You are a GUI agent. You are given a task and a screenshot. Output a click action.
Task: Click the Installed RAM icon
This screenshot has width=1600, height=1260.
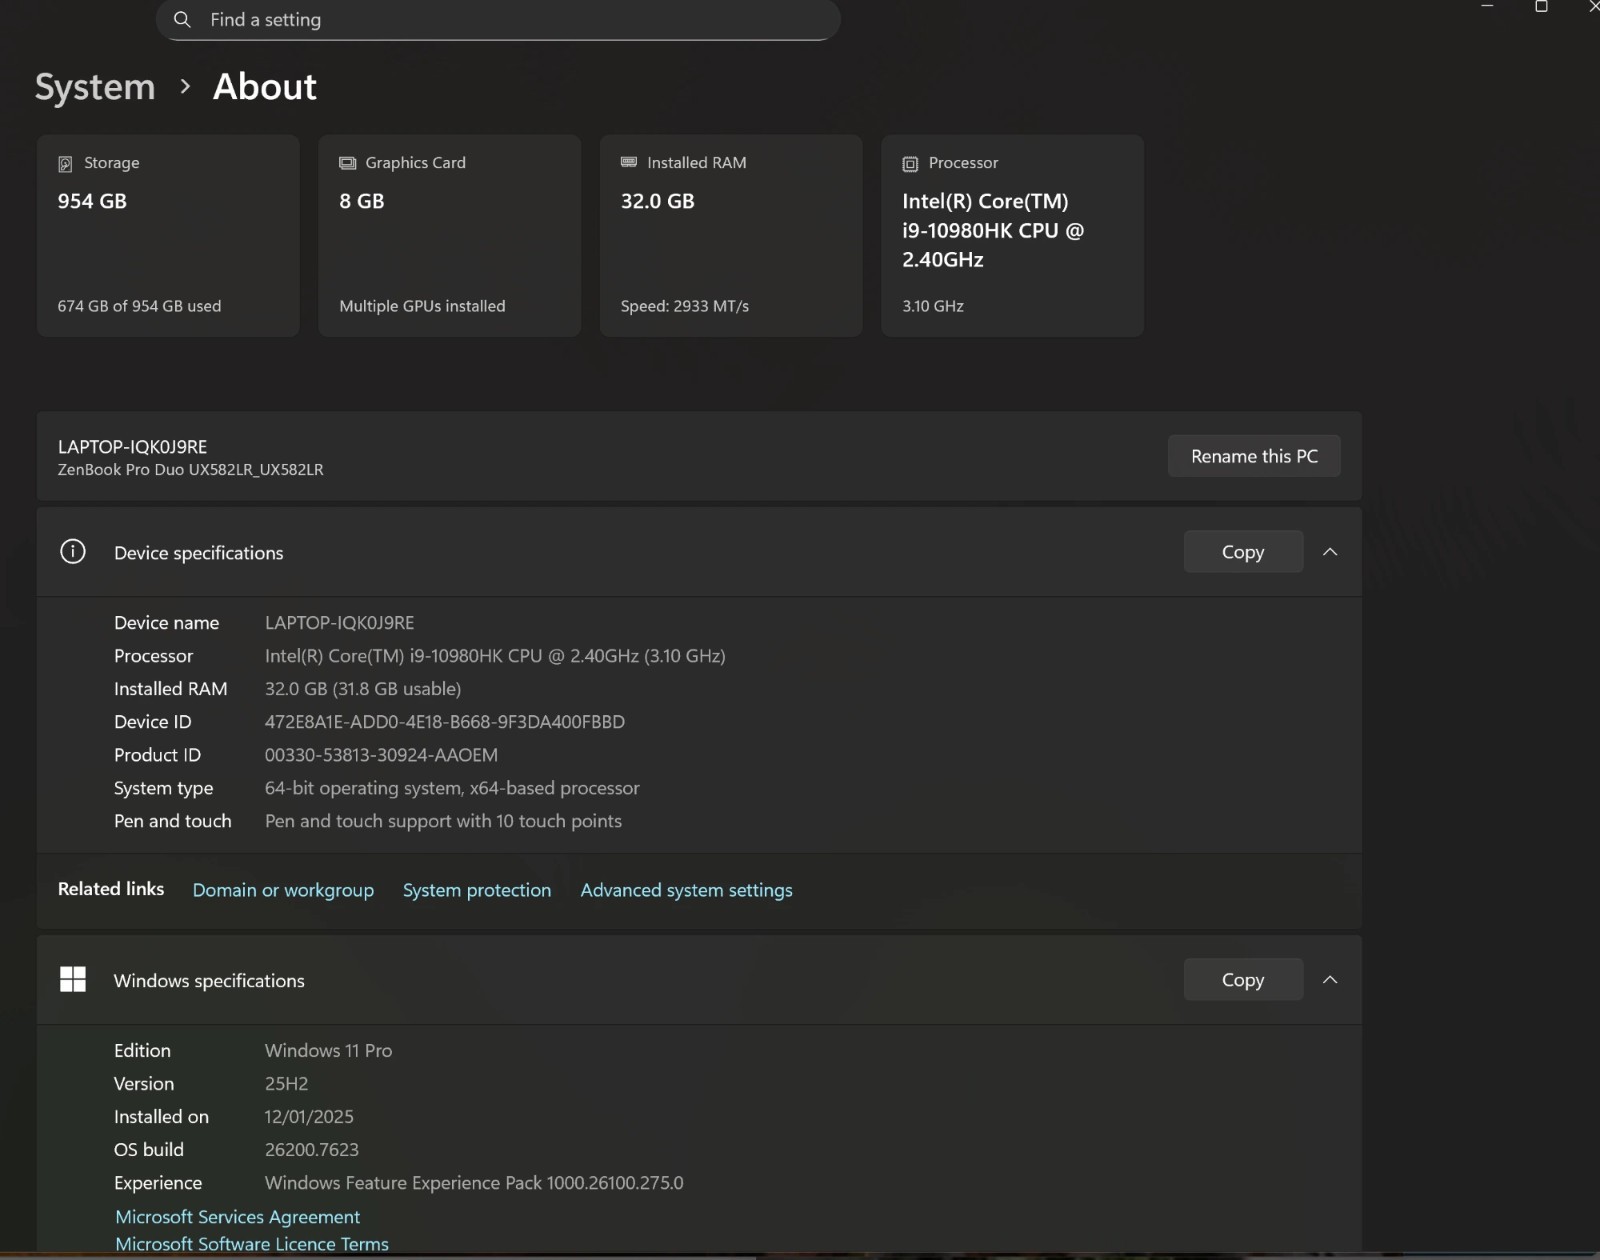click(629, 162)
